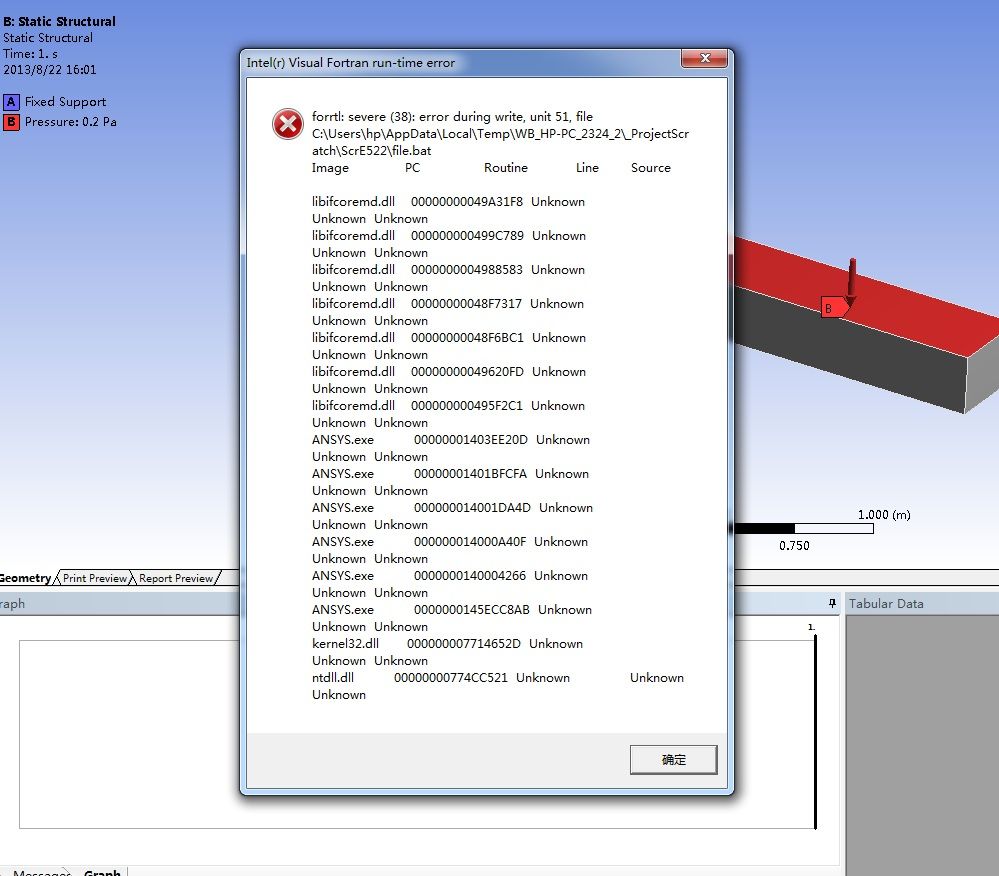Click the 确定 button in the error dialog
The height and width of the screenshot is (876, 999).
pyautogui.click(x=673, y=759)
